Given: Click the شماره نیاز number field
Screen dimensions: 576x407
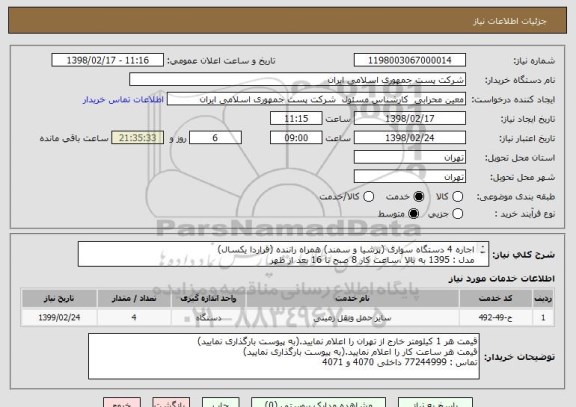Looking at the screenshot, I should click(x=410, y=60).
